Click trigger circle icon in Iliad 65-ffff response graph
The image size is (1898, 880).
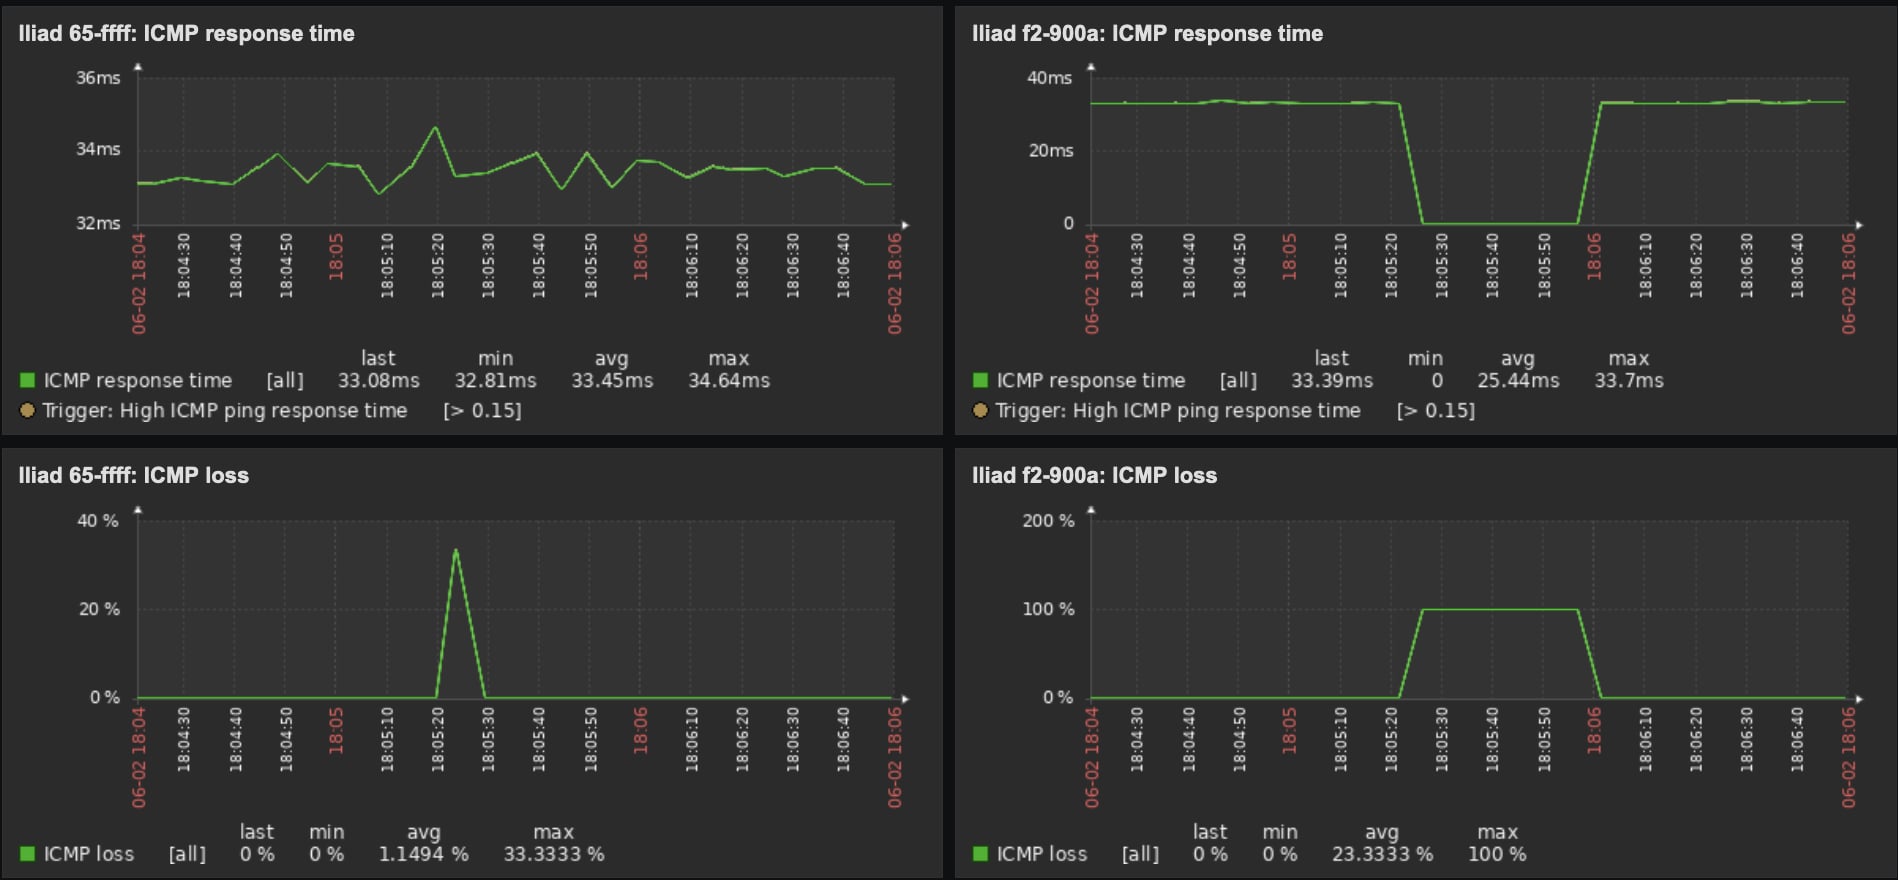[x=28, y=410]
